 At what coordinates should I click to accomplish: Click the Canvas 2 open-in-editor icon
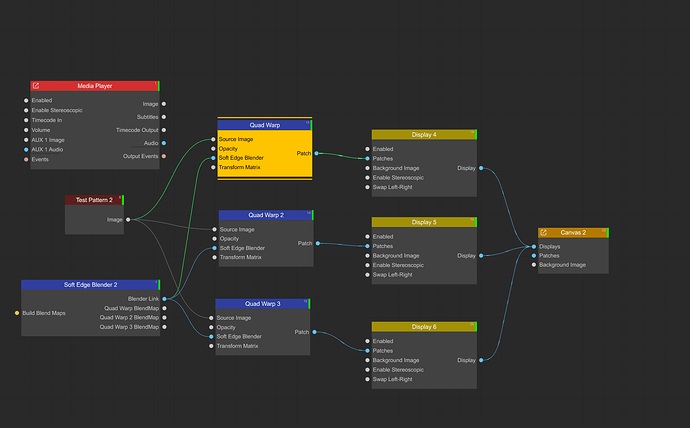544,232
